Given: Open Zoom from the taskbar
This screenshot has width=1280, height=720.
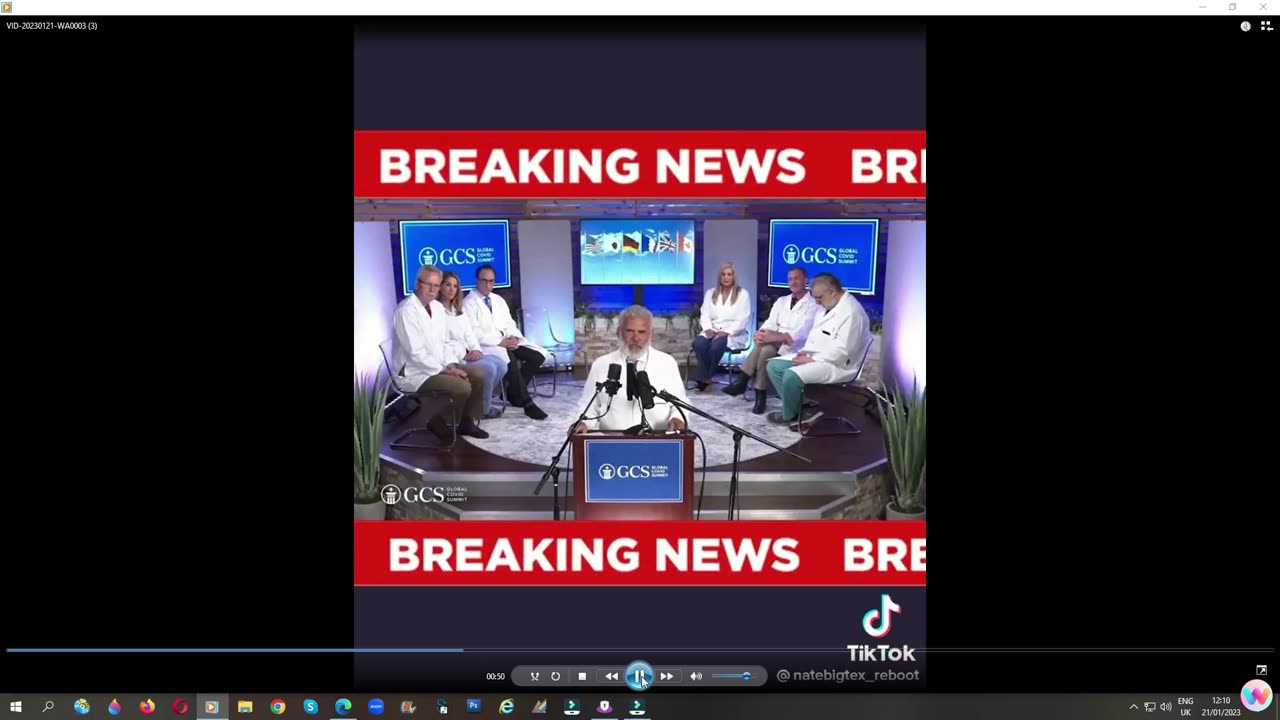Looking at the screenshot, I should 376,707.
